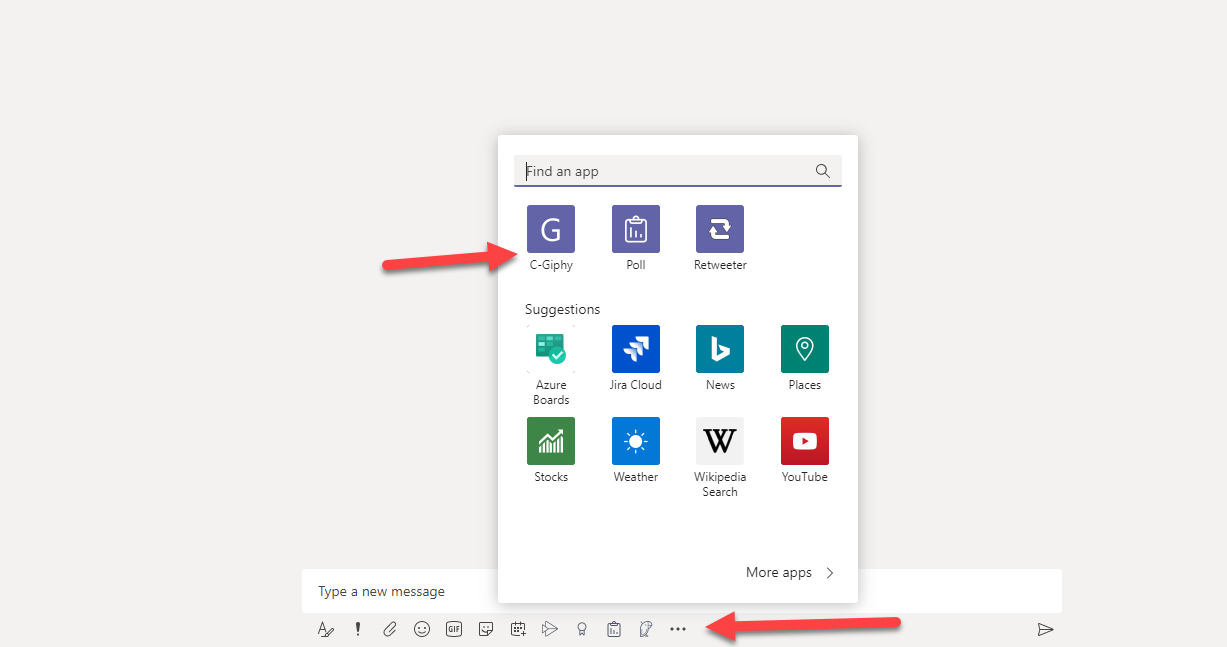Open the C-Giphy app
Screen dimensions: 1227x647
click(551, 229)
